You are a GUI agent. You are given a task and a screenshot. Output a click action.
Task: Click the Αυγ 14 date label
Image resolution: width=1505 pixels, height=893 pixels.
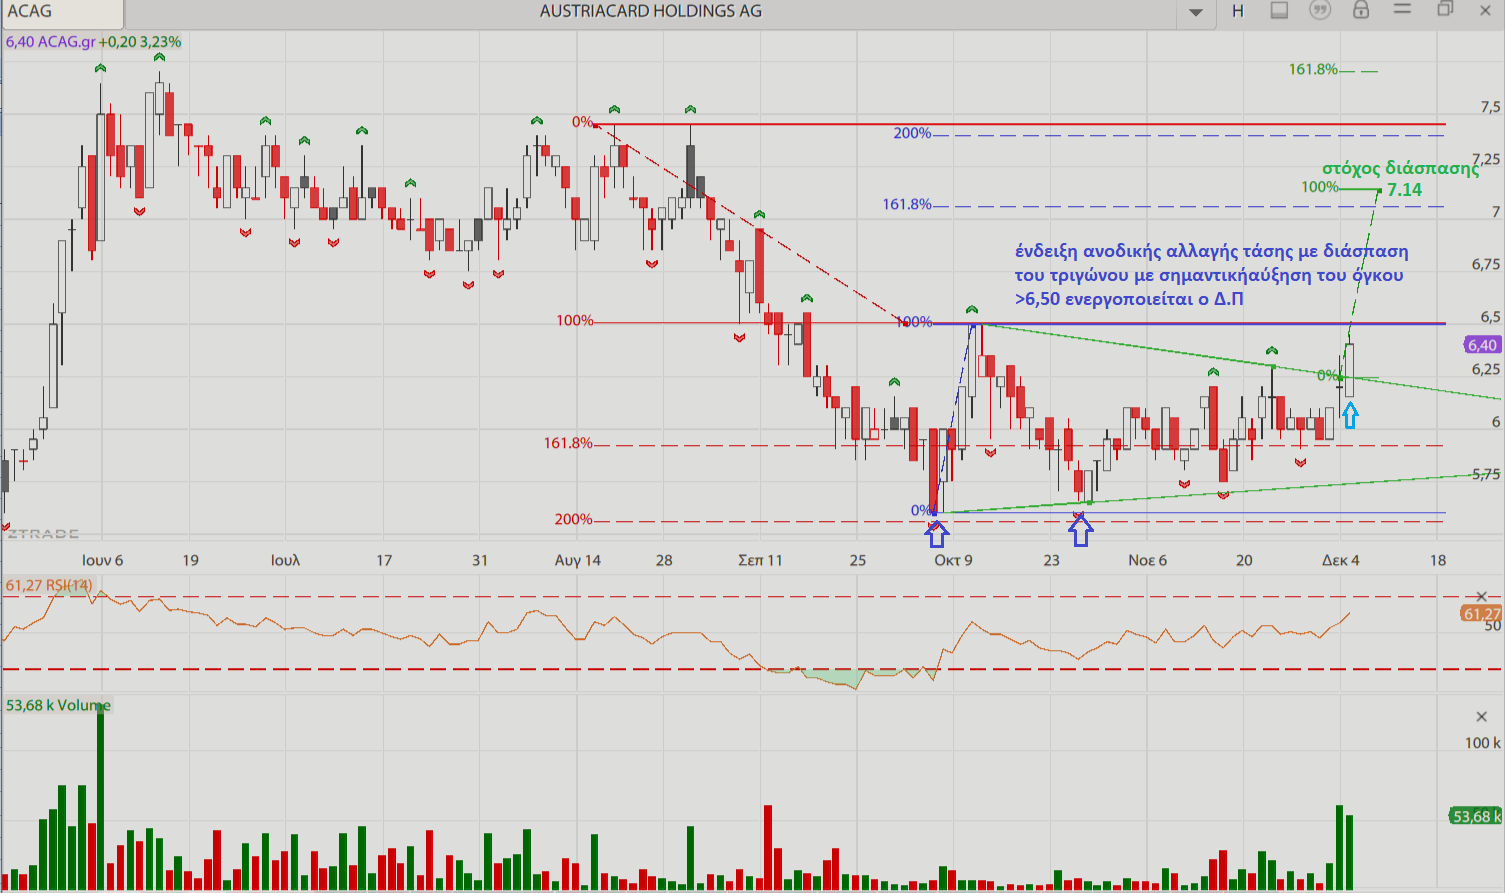coord(578,561)
